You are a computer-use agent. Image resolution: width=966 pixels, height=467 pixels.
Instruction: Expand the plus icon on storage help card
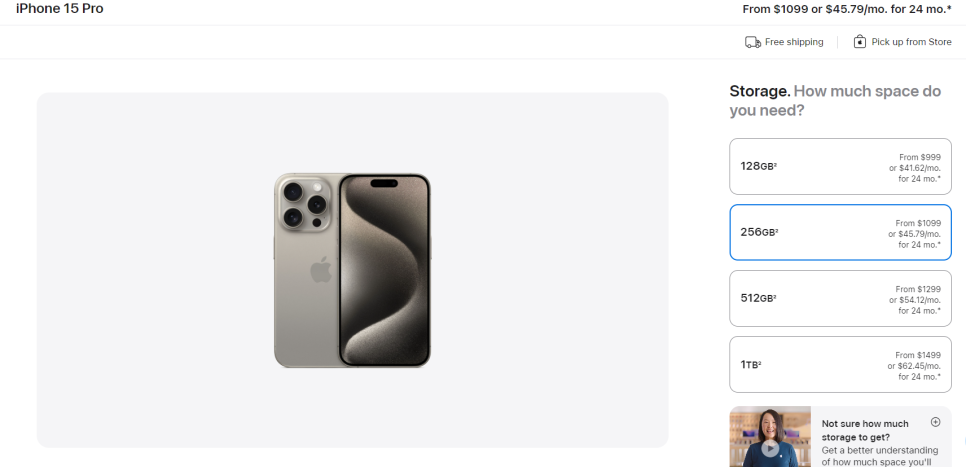935,422
